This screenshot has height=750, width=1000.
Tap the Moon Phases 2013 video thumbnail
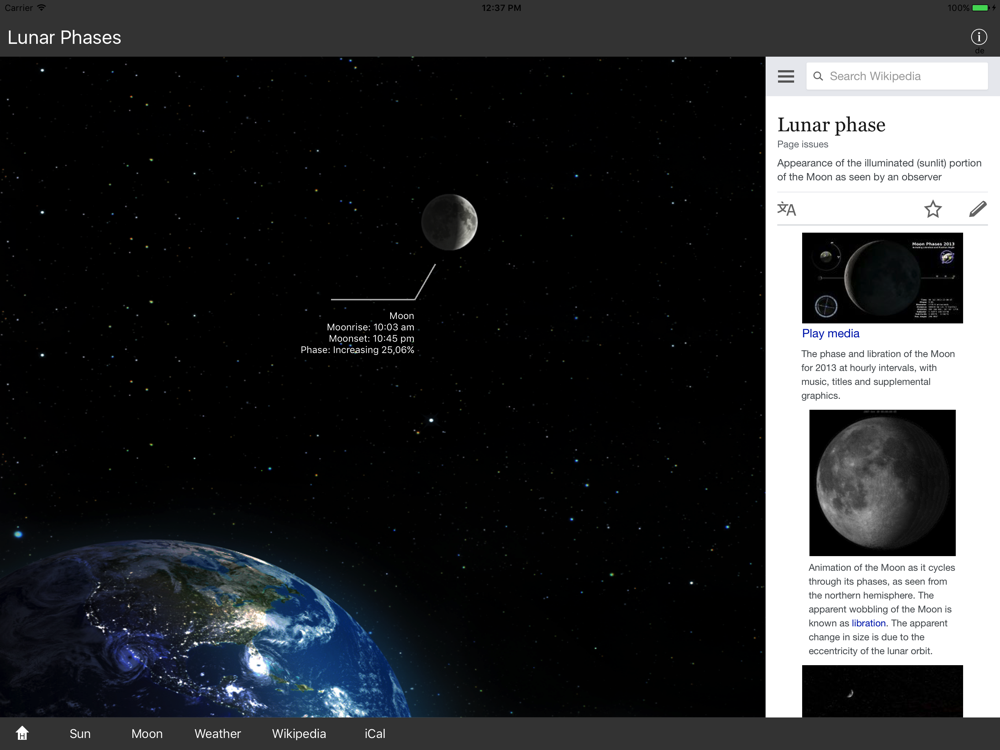coord(882,277)
